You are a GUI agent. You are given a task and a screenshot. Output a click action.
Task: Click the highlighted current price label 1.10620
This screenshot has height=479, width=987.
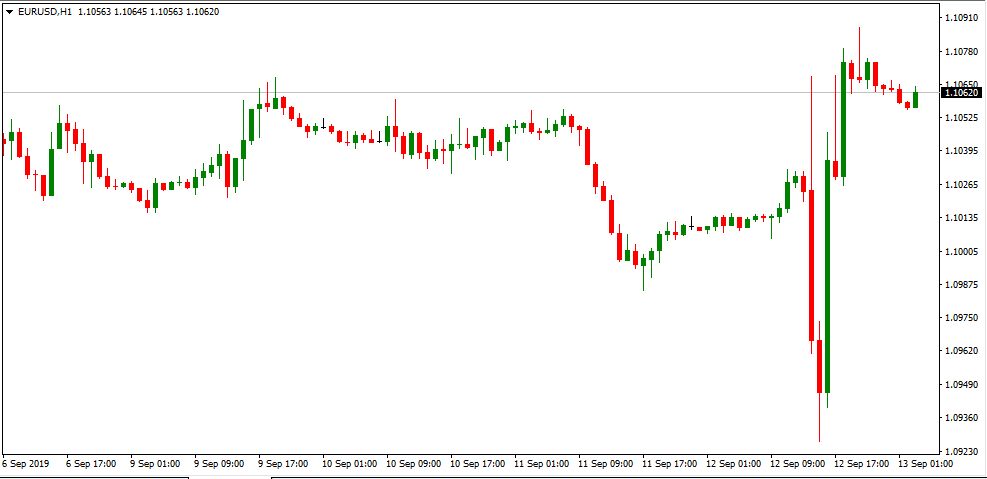962,93
